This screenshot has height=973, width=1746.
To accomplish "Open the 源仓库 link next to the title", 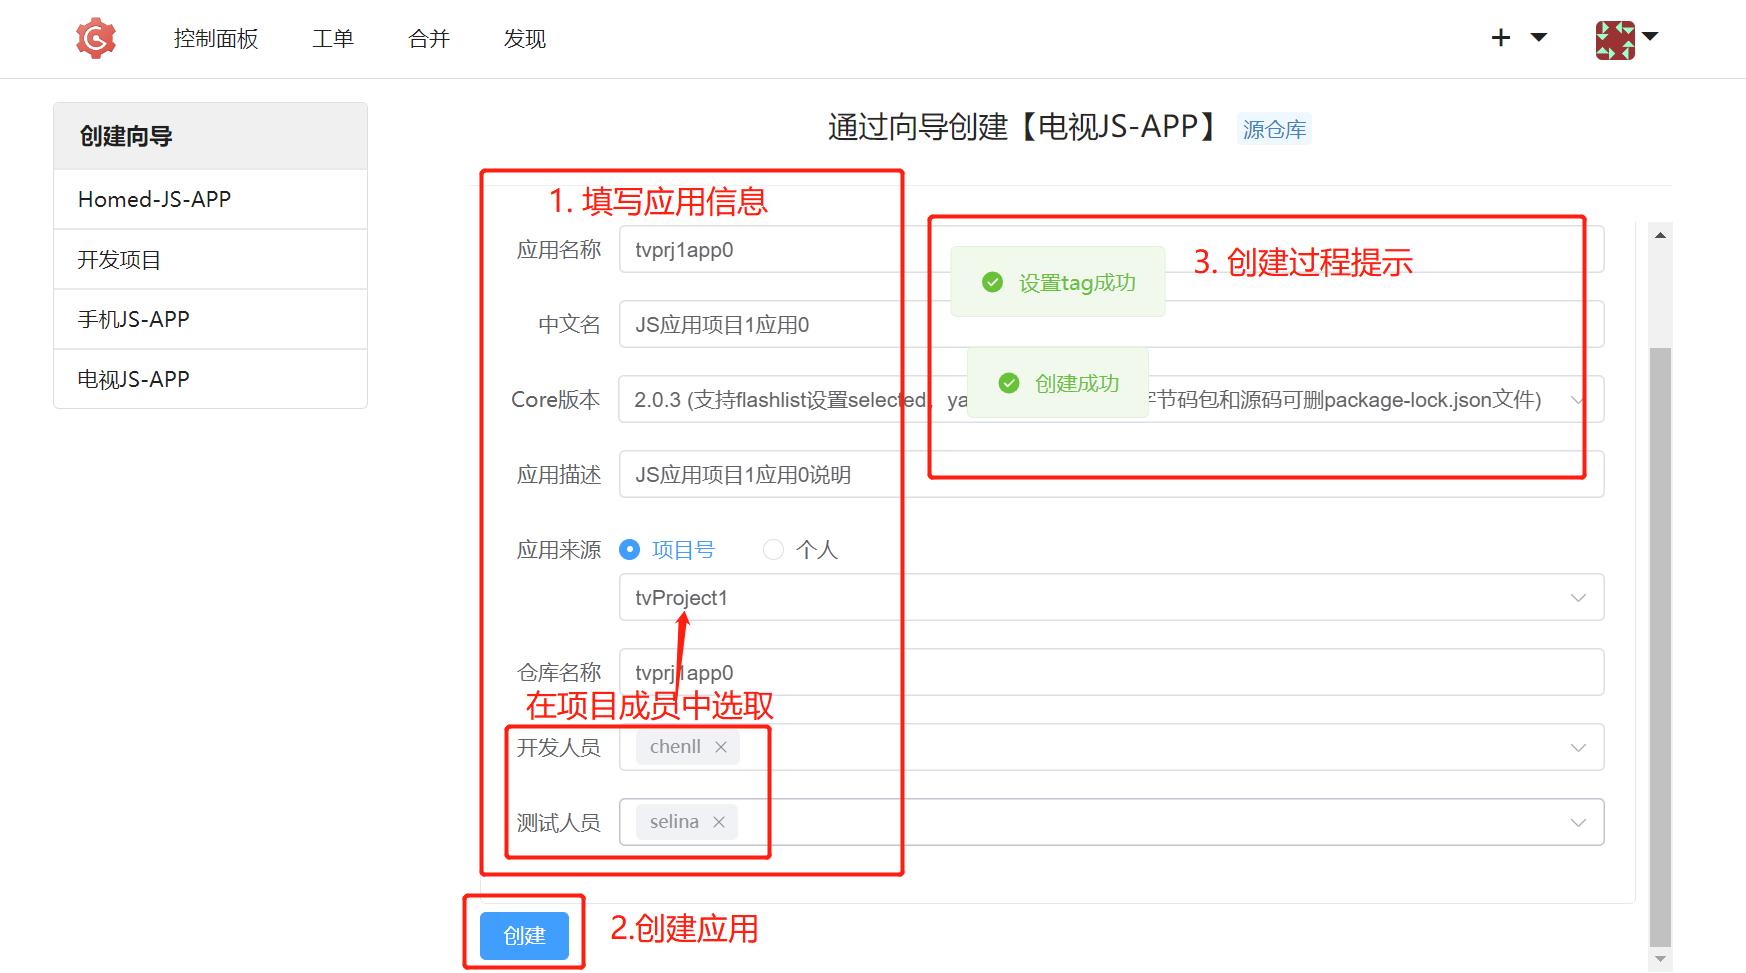I will 1274,128.
